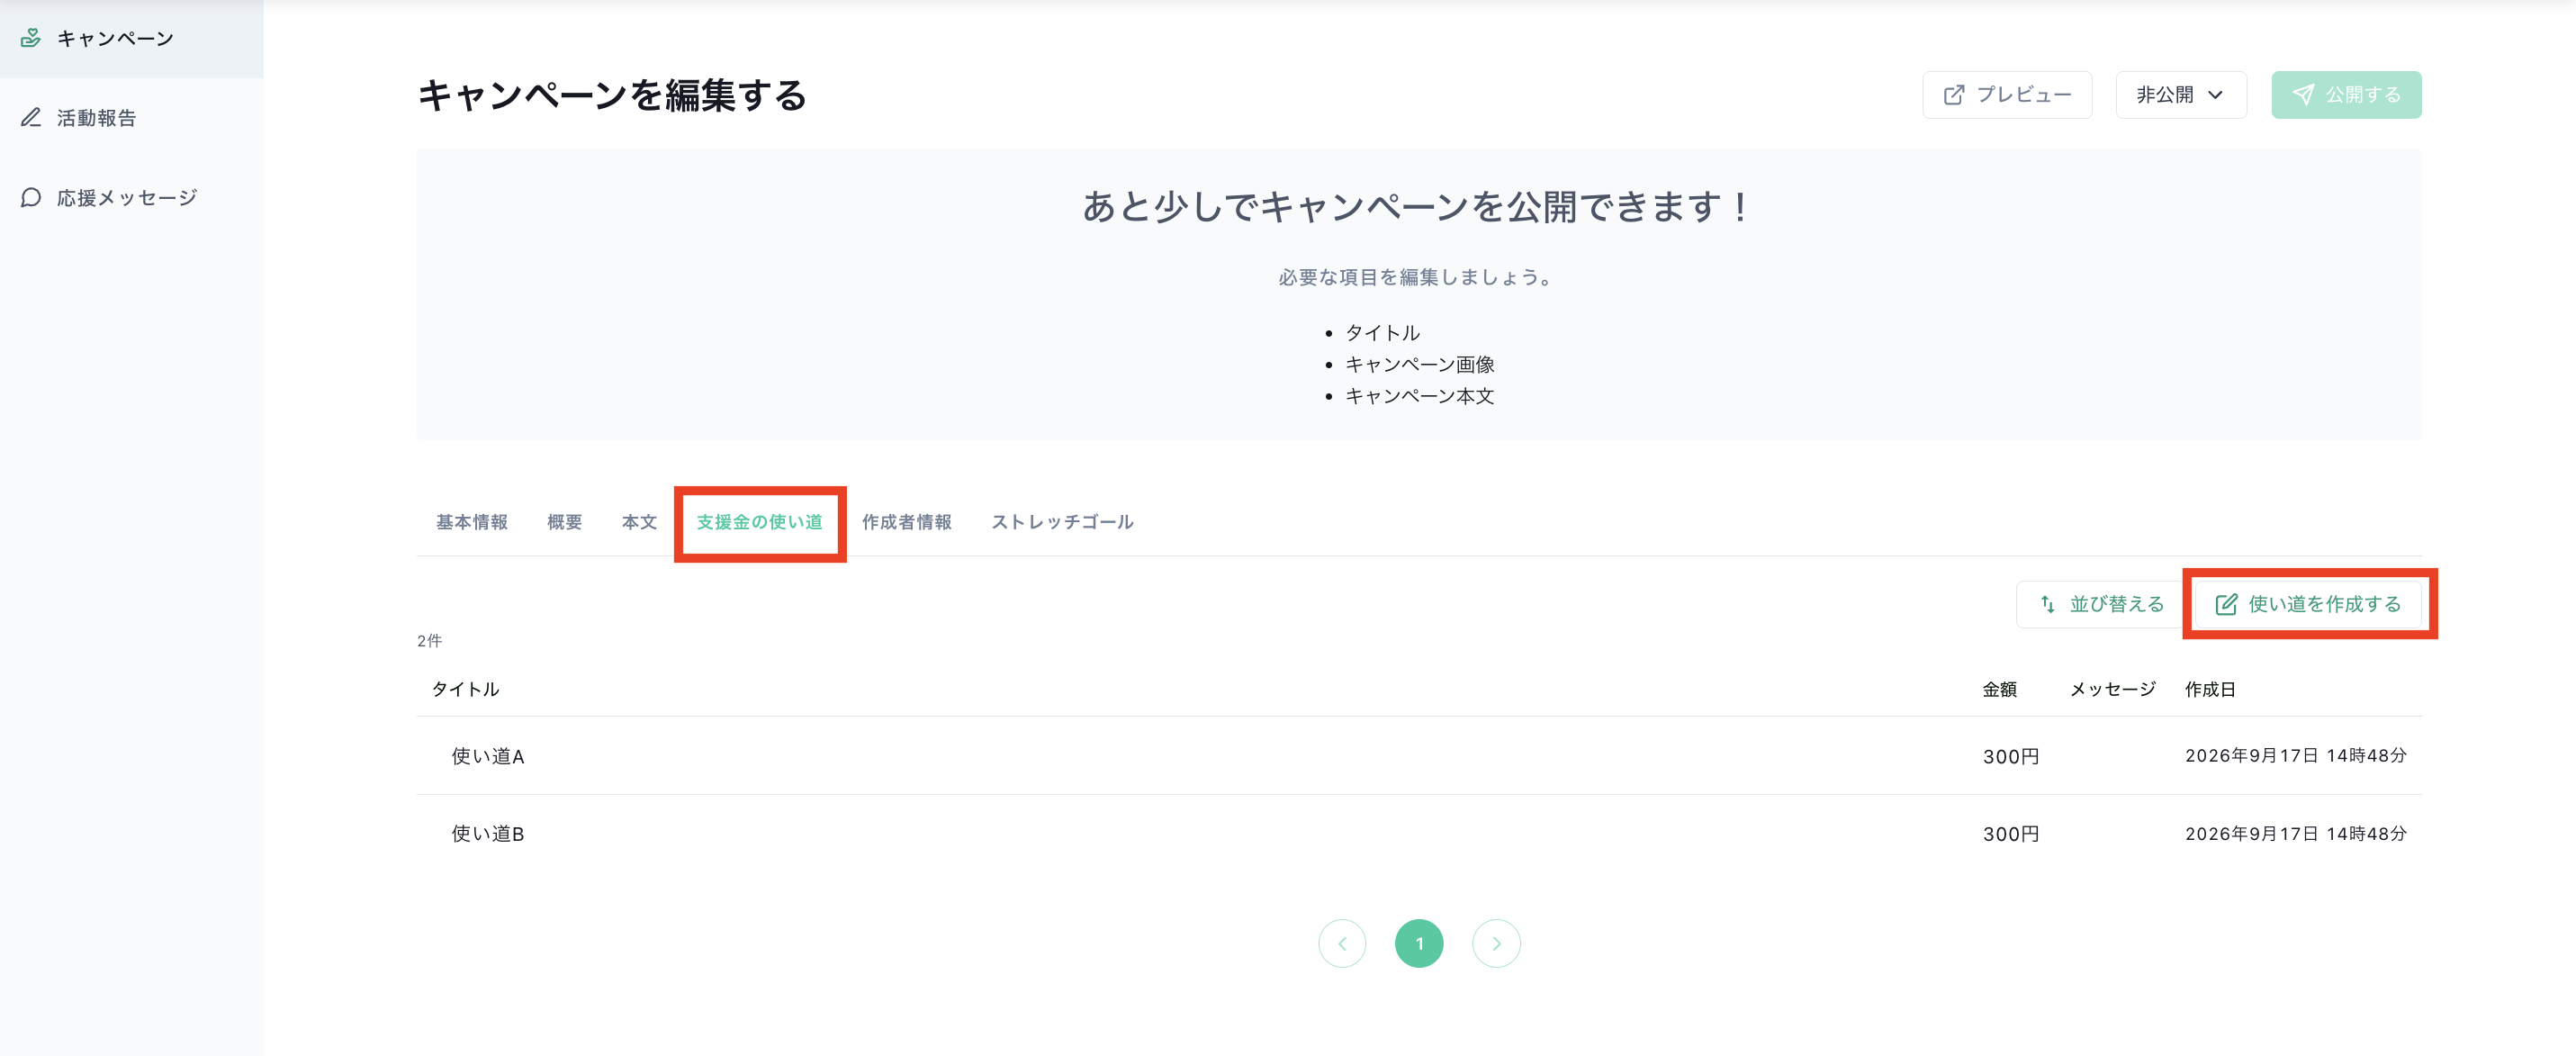Viewport: 2576px width, 1056px height.
Task: Click the 300円 amount for 使い道A
Action: pyautogui.click(x=2011, y=757)
